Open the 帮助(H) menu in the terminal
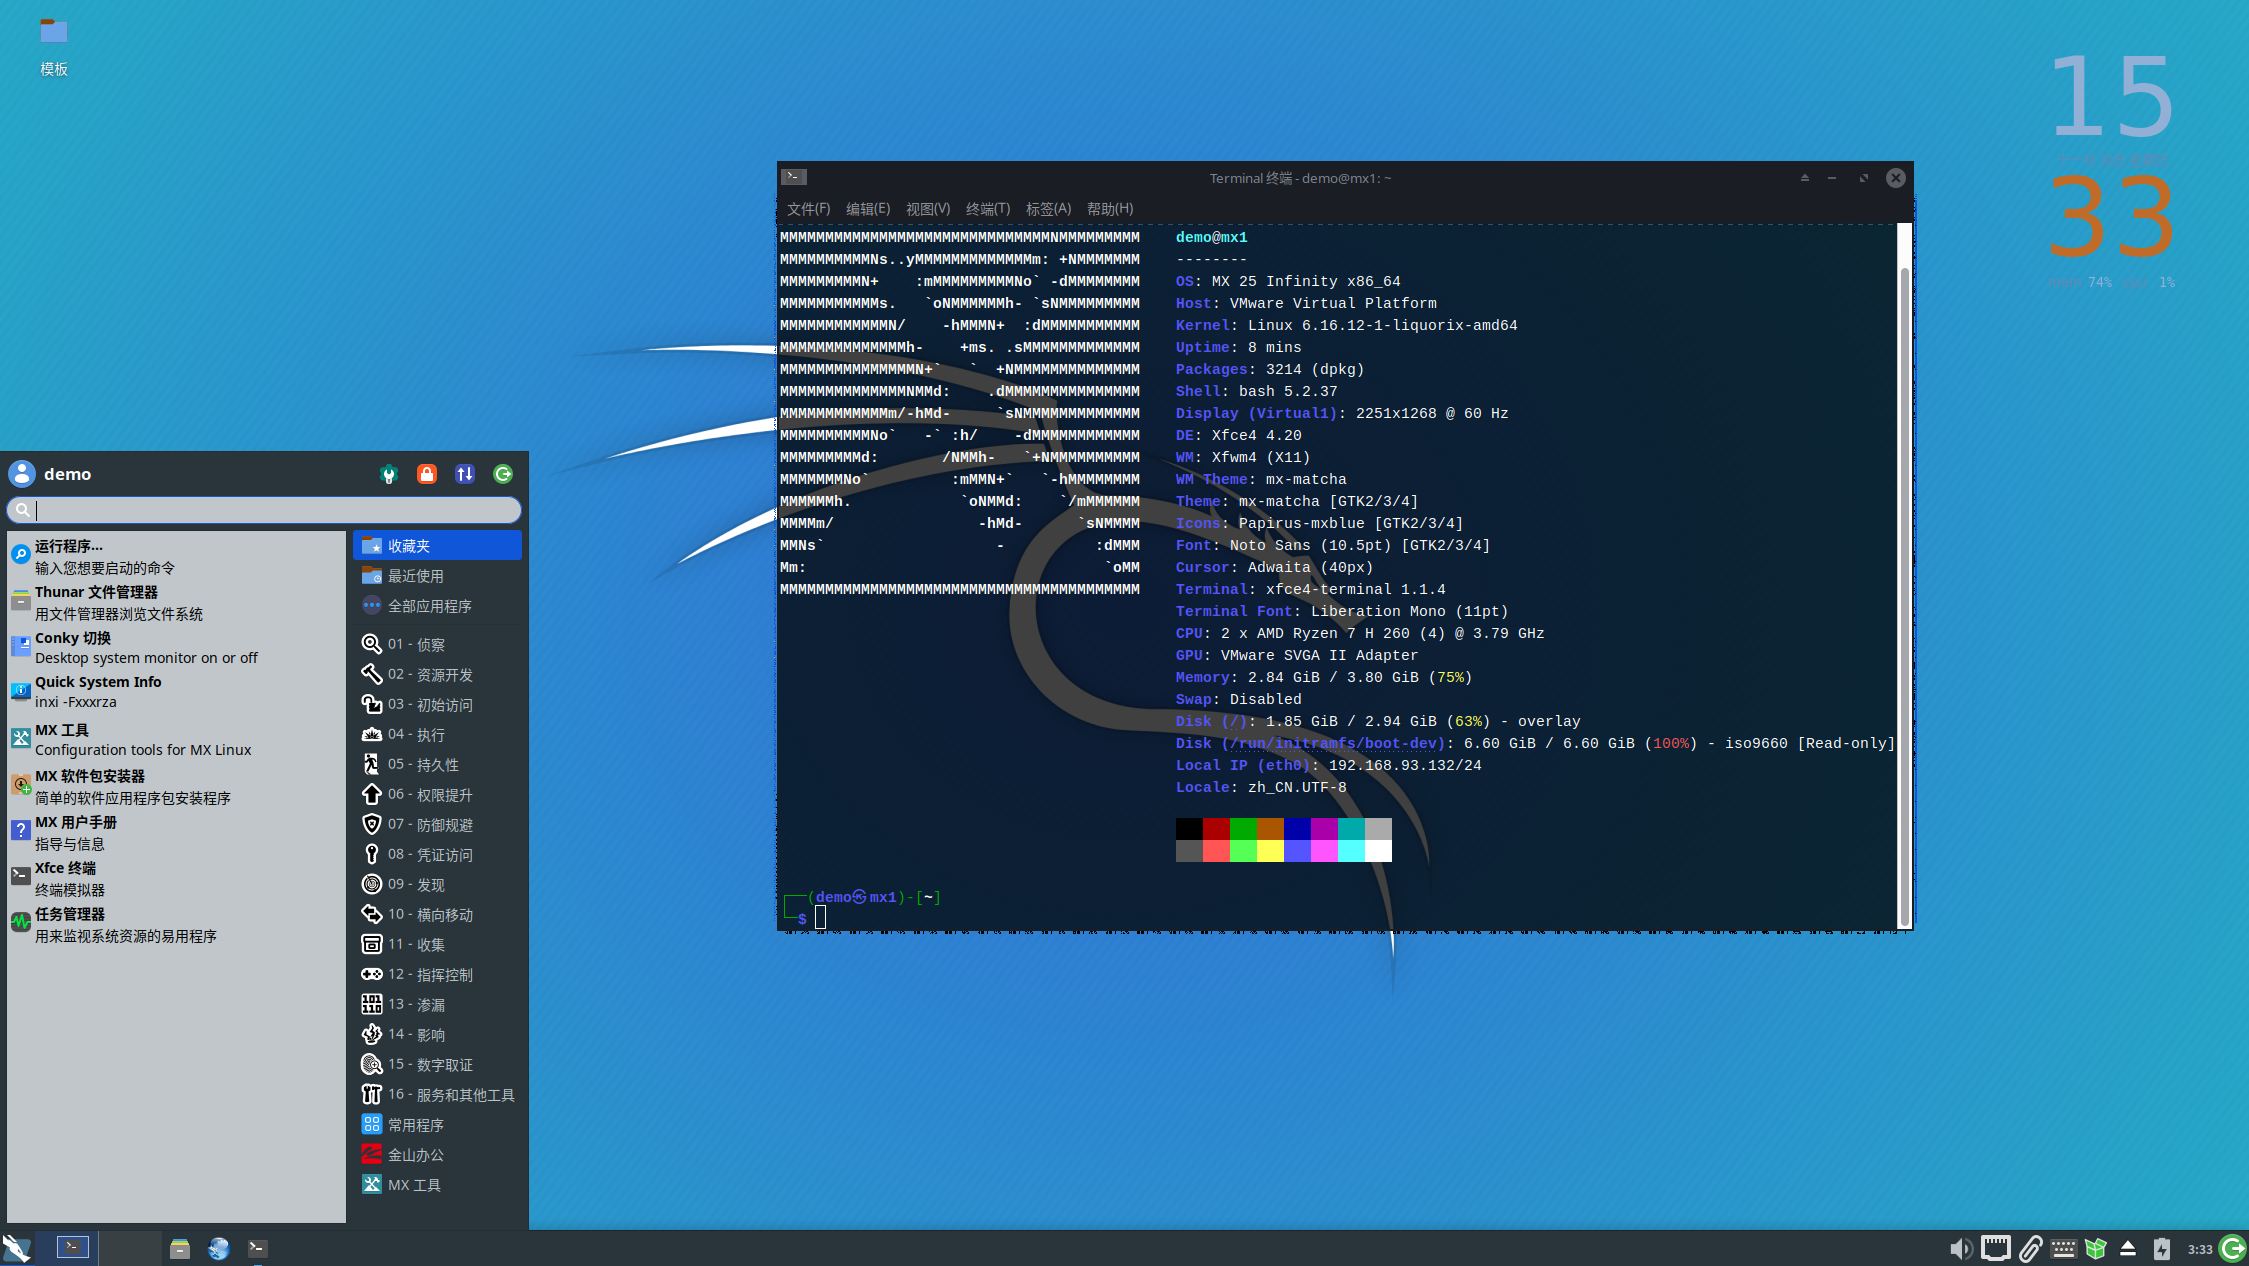This screenshot has width=2249, height=1266. [1109, 209]
